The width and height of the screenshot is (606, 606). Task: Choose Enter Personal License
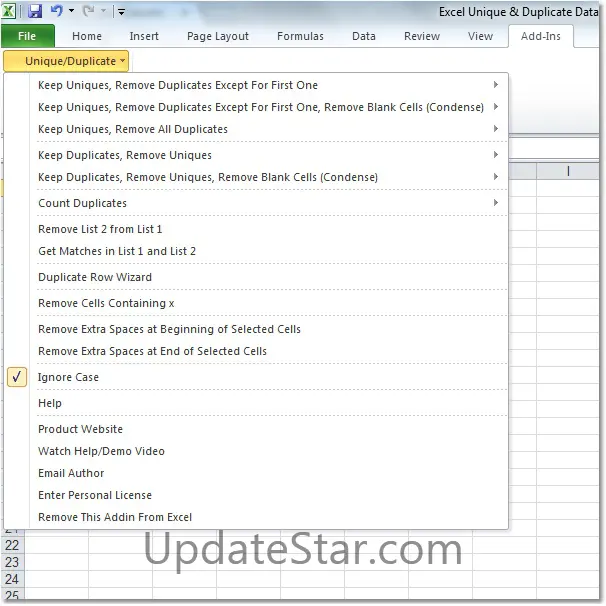pos(269,495)
